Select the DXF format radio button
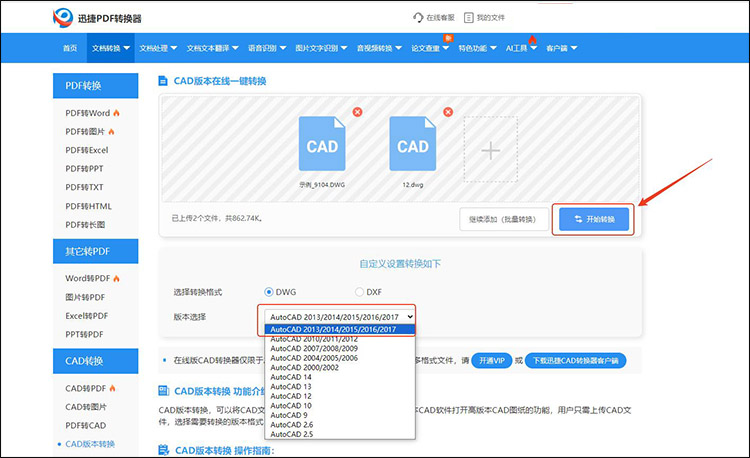750x458 pixels. pyautogui.click(x=359, y=292)
